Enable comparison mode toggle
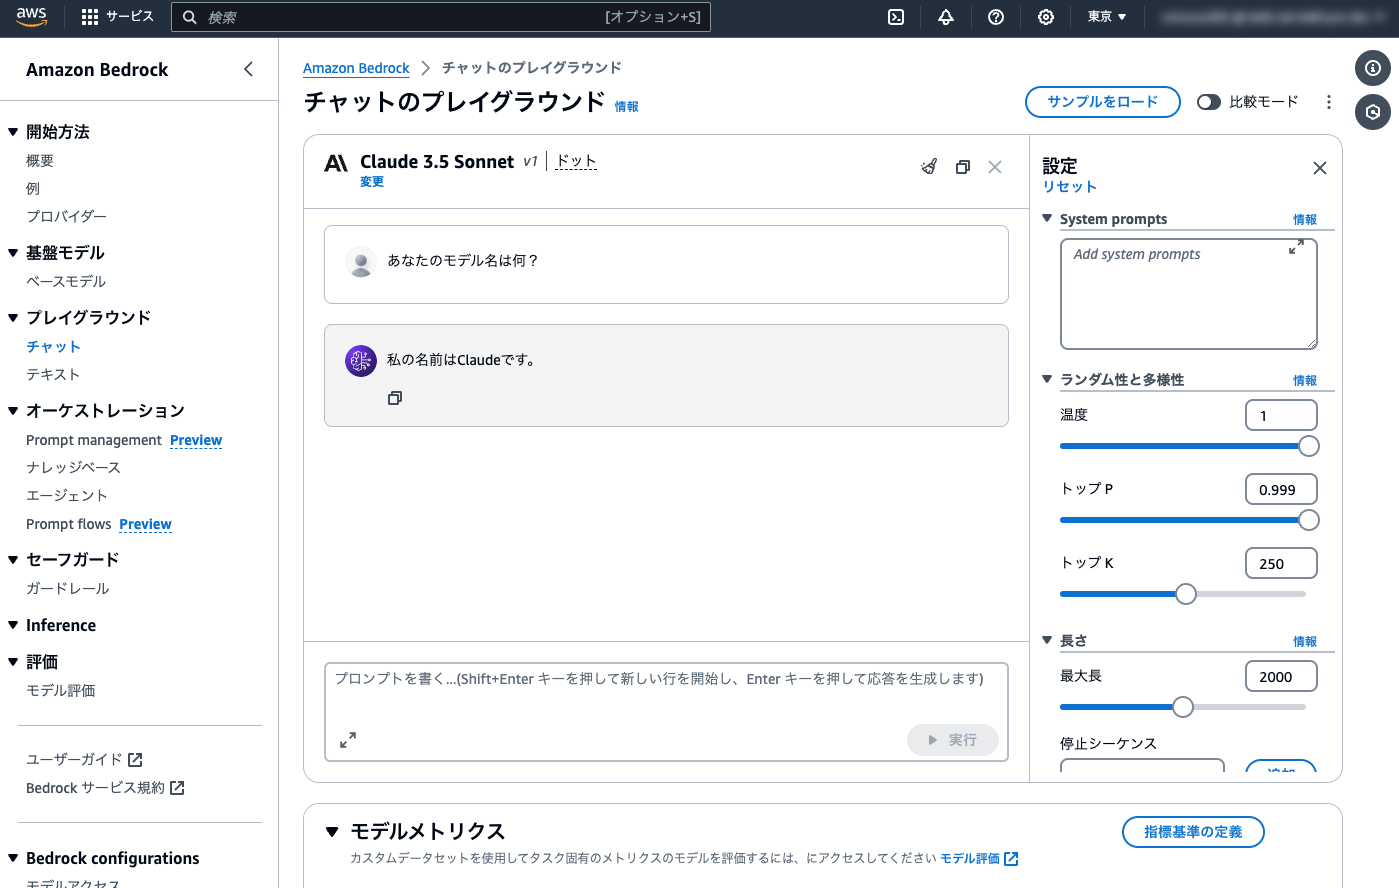This screenshot has width=1399, height=888. pyautogui.click(x=1208, y=101)
